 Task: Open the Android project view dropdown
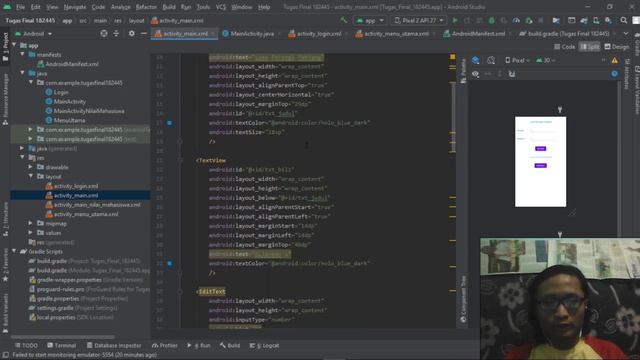pyautogui.click(x=33, y=33)
